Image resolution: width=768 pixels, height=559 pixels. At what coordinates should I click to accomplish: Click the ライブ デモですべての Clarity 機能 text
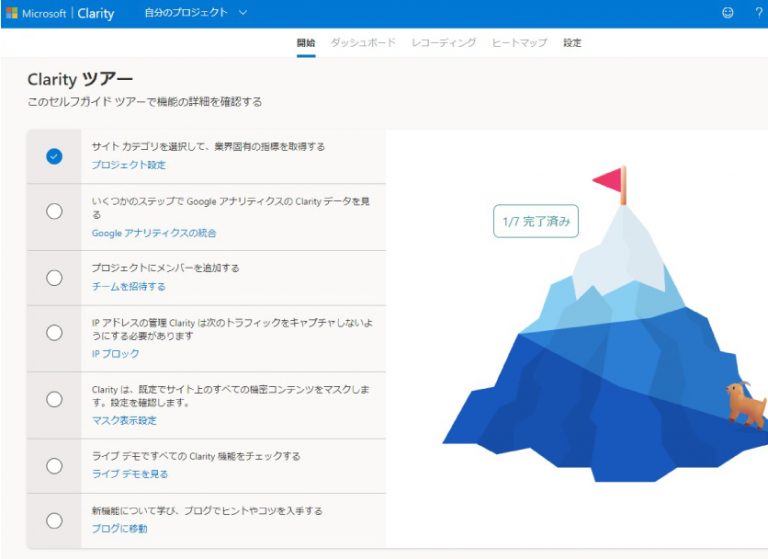[x=196, y=456]
